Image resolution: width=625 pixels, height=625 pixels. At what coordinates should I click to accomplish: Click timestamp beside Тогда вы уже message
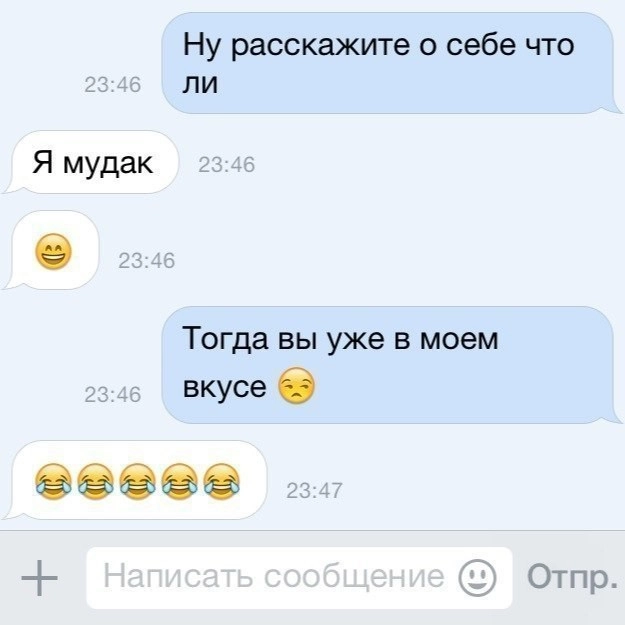pyautogui.click(x=113, y=395)
